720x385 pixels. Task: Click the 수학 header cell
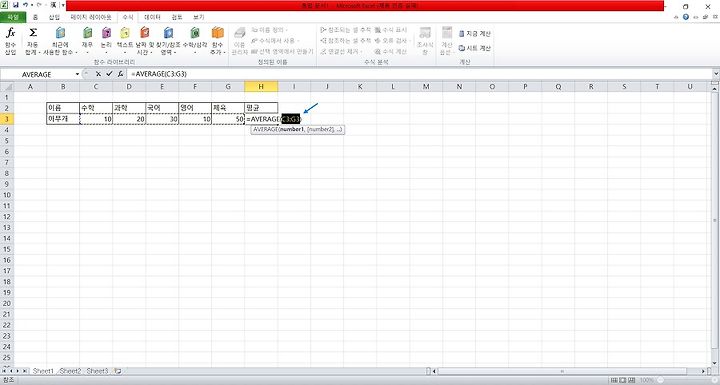click(96, 108)
